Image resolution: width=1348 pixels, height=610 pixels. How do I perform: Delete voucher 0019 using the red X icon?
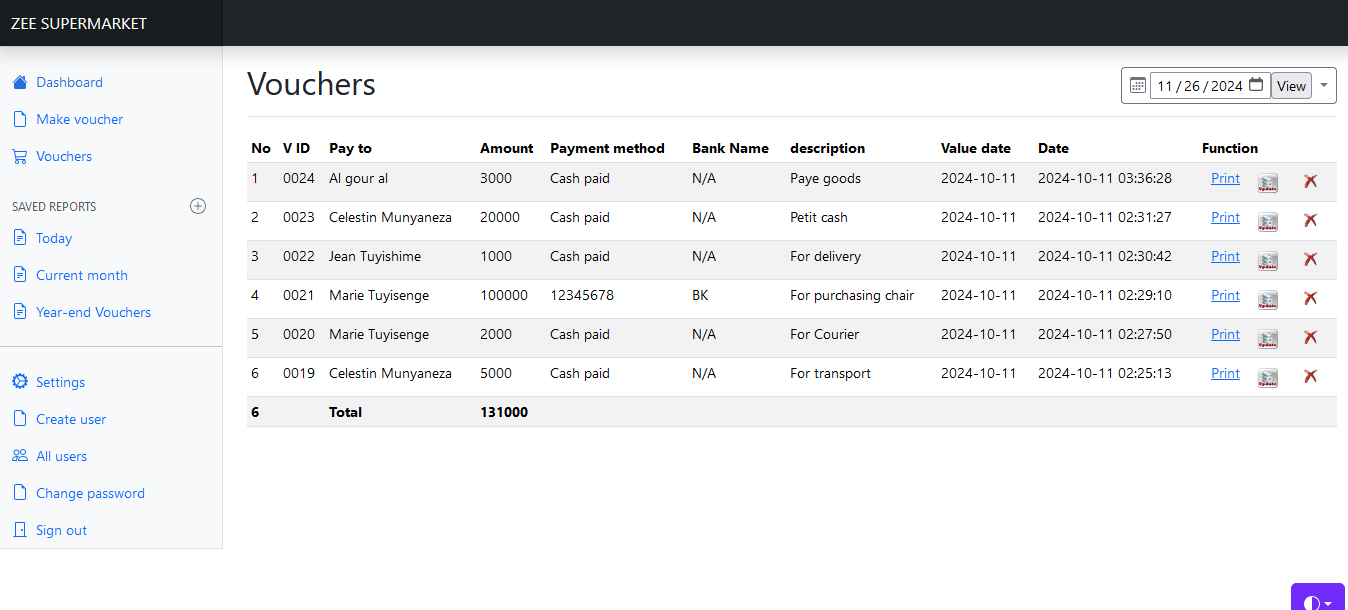(1310, 376)
